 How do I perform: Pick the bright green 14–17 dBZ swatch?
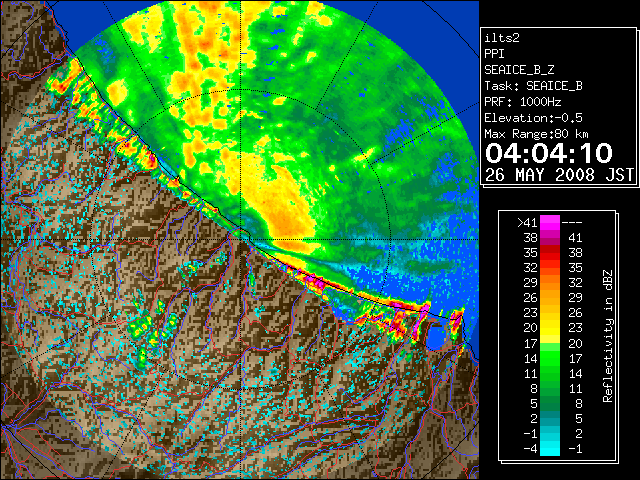point(550,358)
